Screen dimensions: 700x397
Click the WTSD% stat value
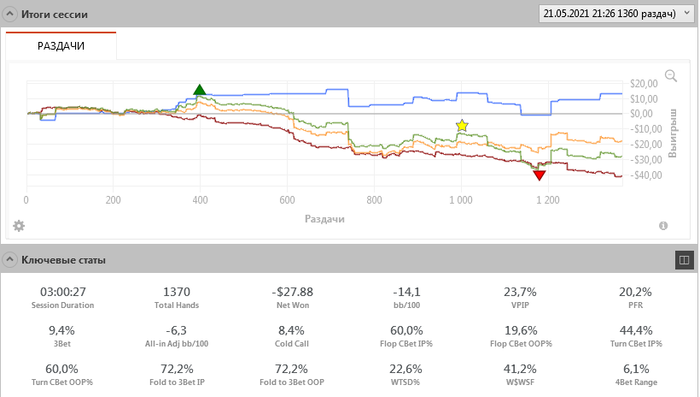(x=406, y=369)
